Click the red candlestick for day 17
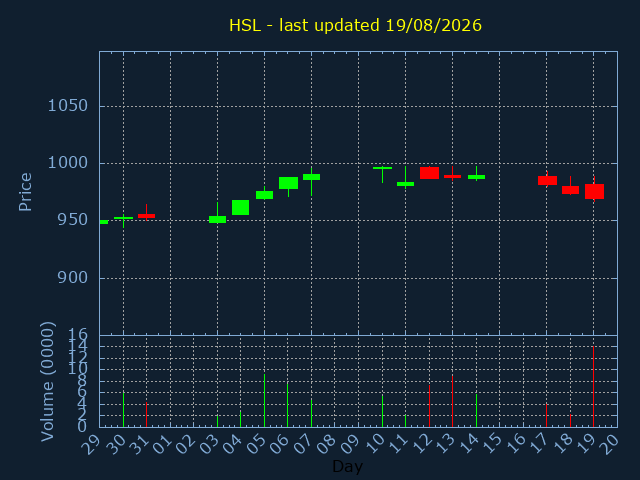The height and width of the screenshot is (480, 640). pyautogui.click(x=547, y=180)
